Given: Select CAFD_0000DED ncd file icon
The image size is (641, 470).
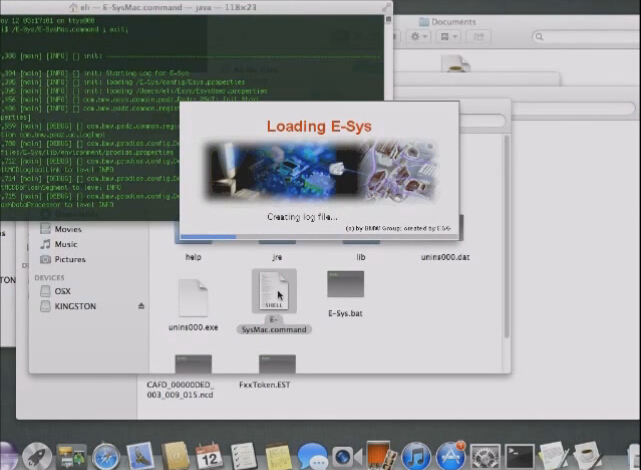Looking at the screenshot, I should point(193,364).
